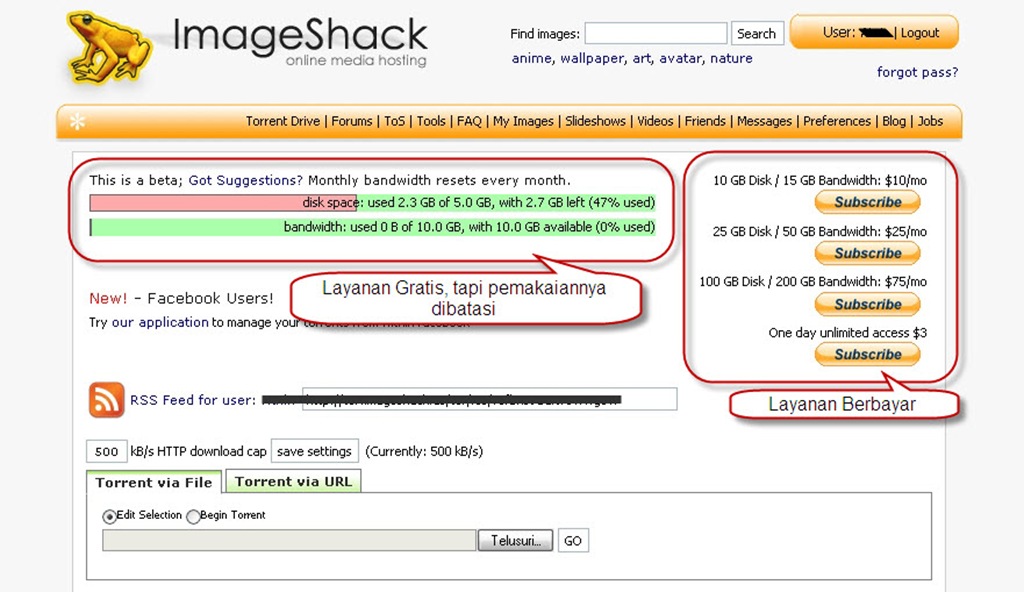
Task: Click the forgot pass? link
Action: 917,72
